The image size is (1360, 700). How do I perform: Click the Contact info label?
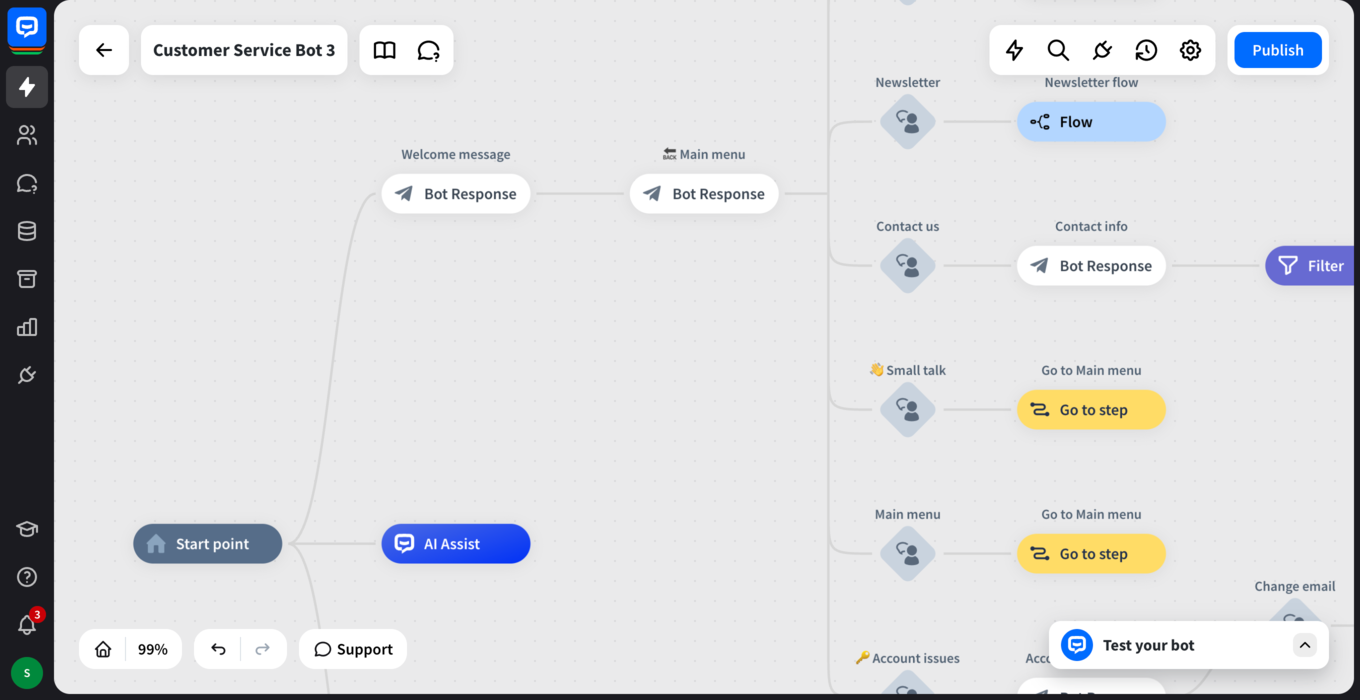[x=1091, y=226]
